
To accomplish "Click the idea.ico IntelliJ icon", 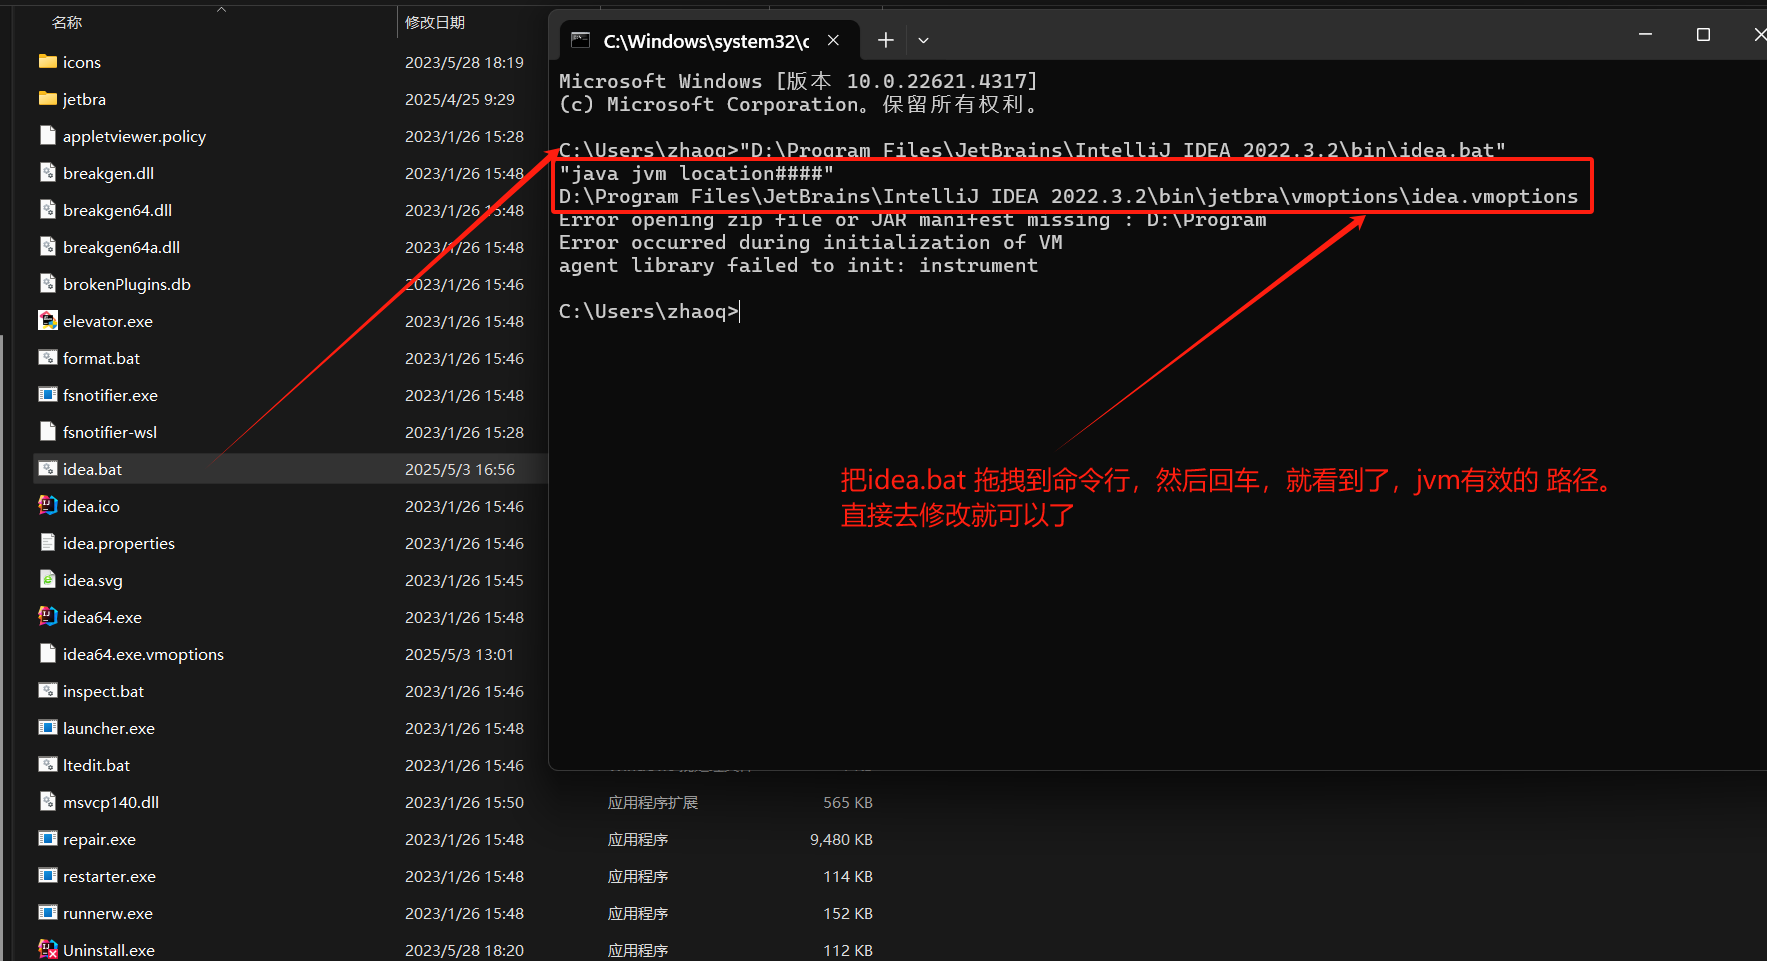I will pyautogui.click(x=47, y=506).
